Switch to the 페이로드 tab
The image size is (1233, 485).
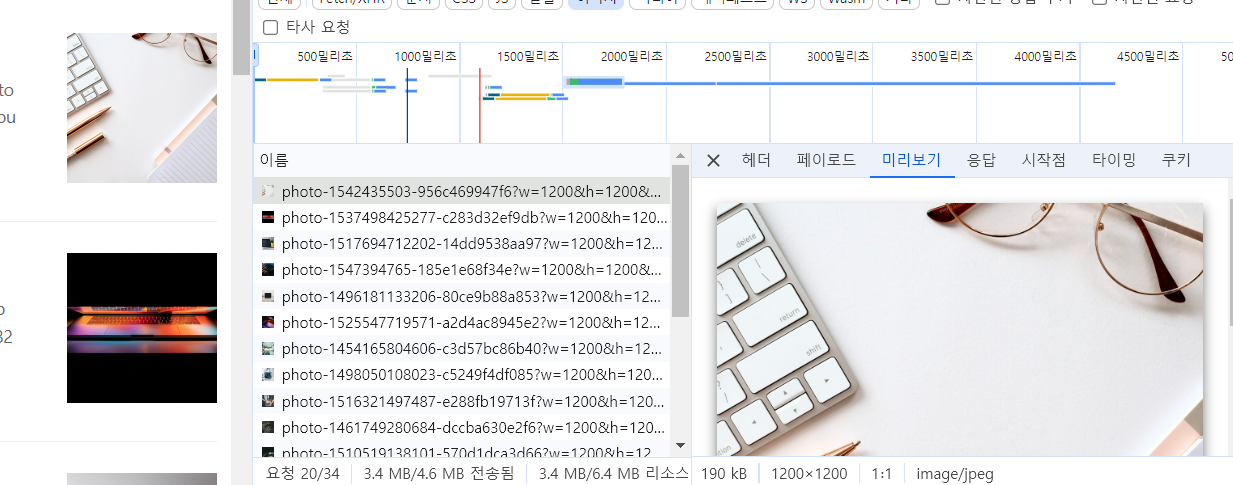pyautogui.click(x=826, y=160)
